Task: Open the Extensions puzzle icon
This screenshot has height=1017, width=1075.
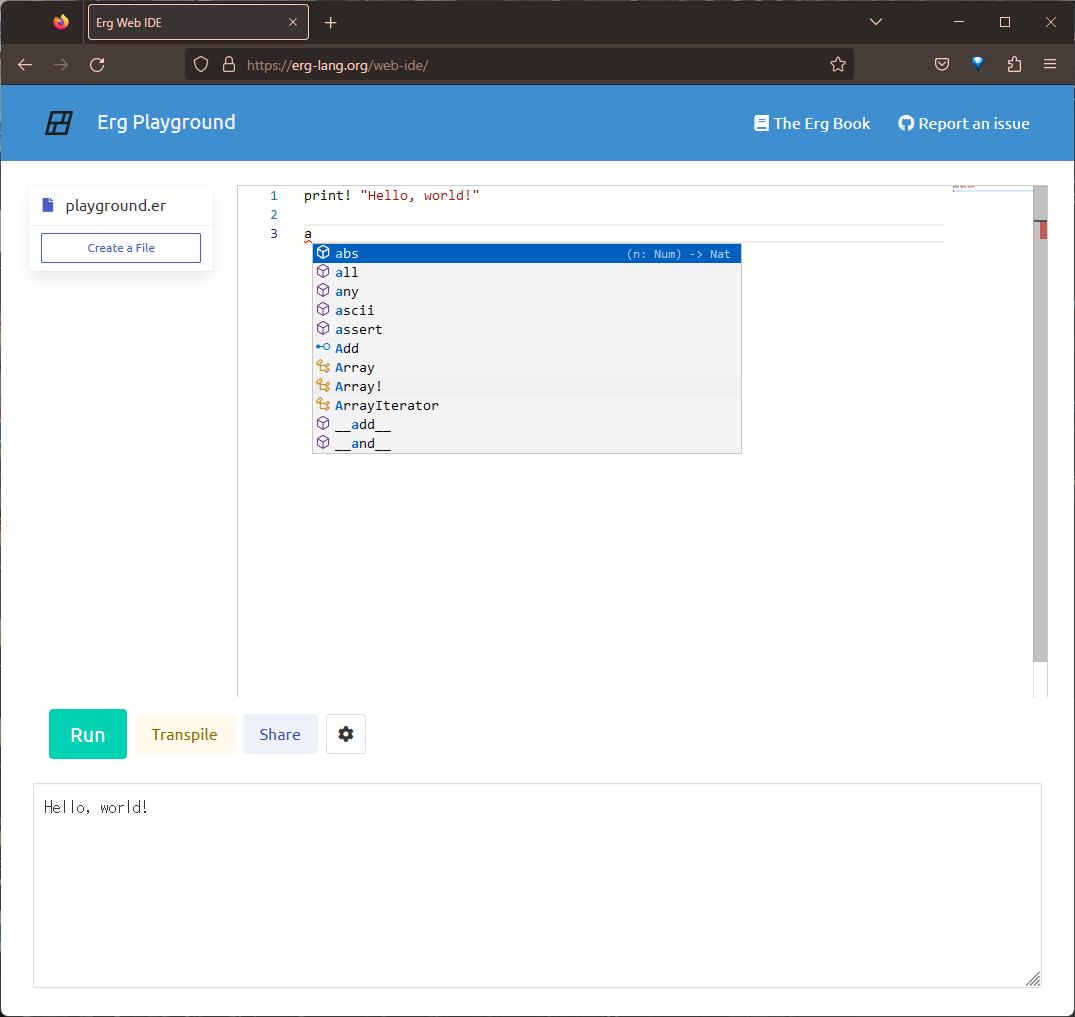Action: coord(1015,64)
